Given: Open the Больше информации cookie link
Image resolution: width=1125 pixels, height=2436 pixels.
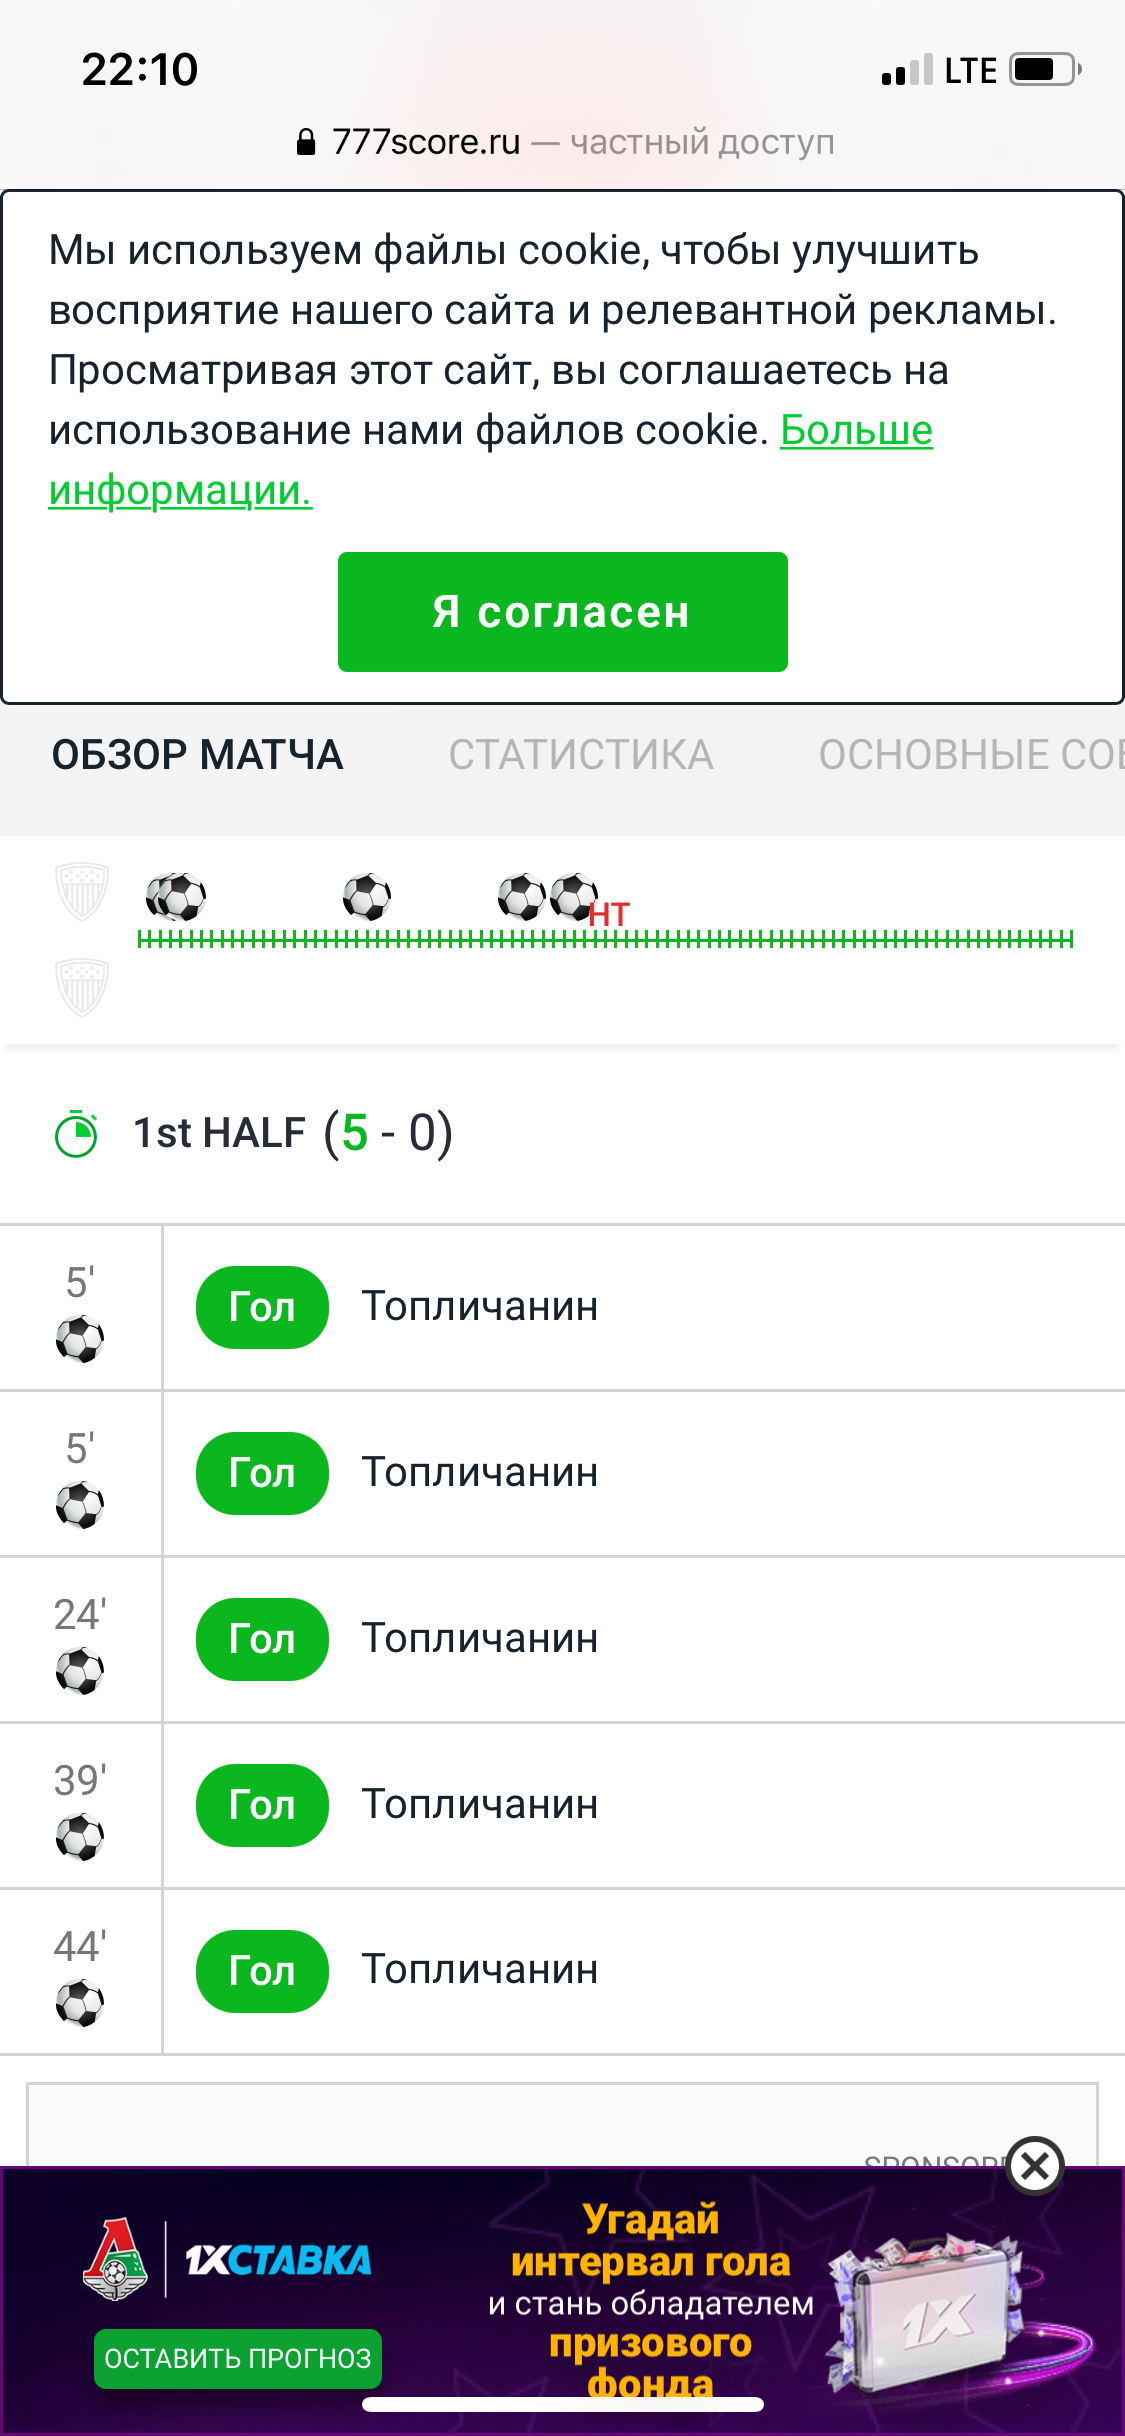Looking at the screenshot, I should click(x=856, y=431).
